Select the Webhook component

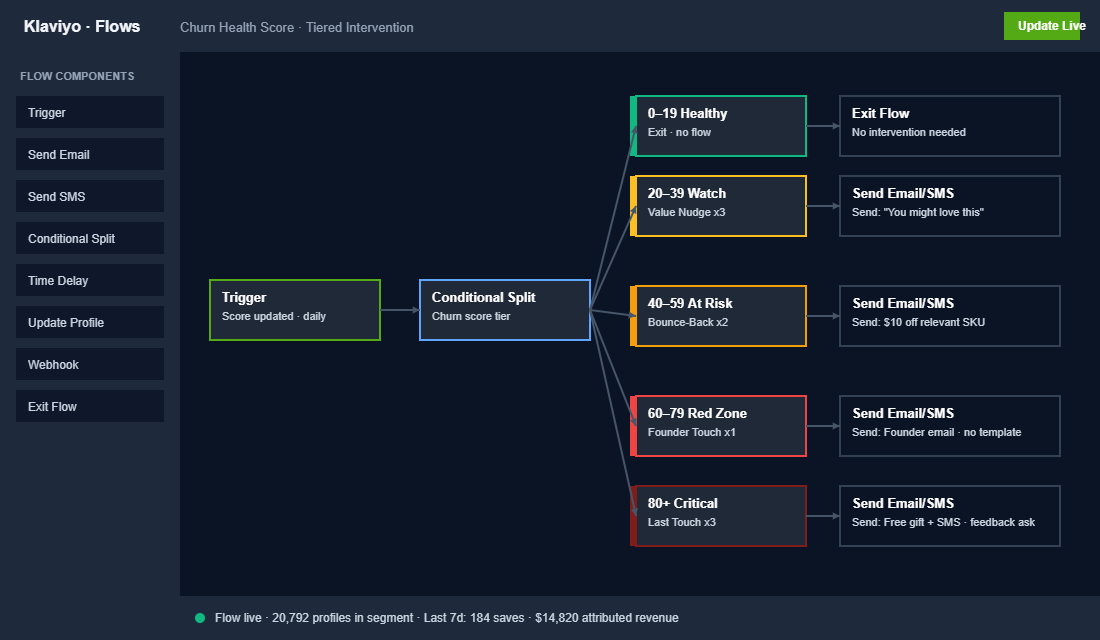90,364
